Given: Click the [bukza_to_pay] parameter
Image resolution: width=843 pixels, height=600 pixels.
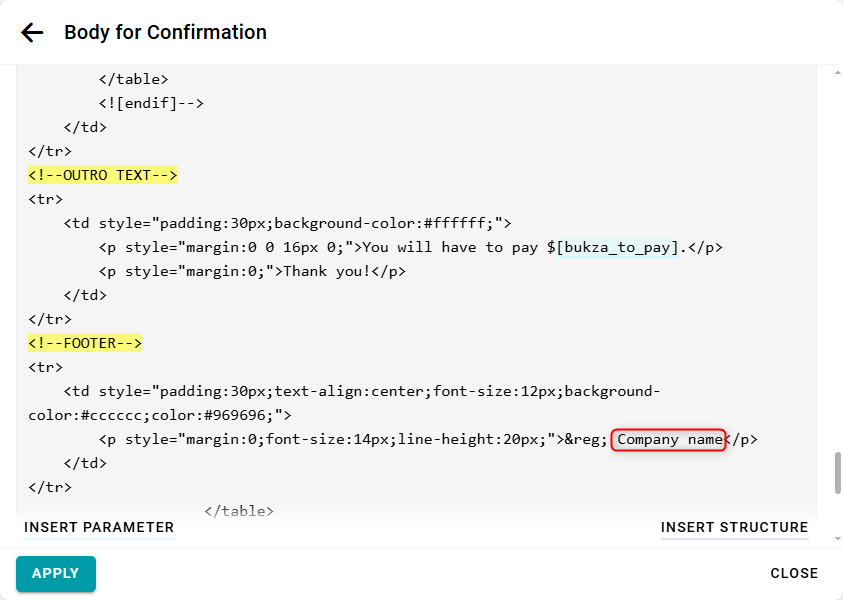Looking at the screenshot, I should [619, 247].
